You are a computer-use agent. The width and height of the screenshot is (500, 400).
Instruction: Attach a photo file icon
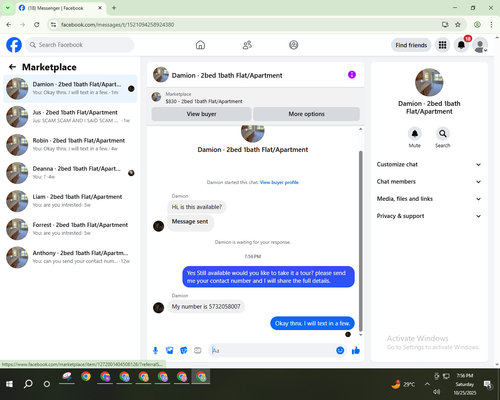tap(170, 350)
